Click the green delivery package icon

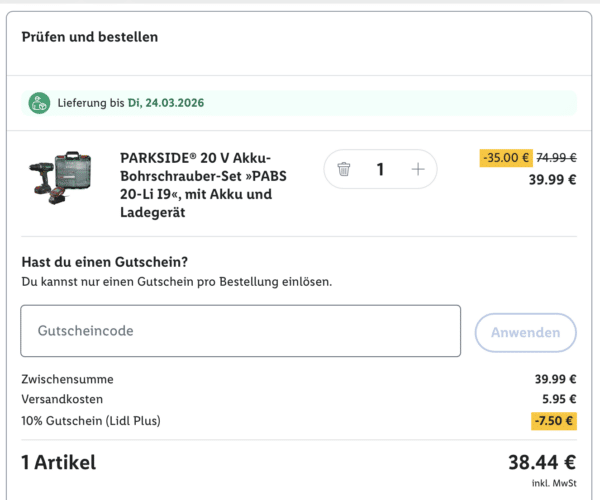point(39,103)
